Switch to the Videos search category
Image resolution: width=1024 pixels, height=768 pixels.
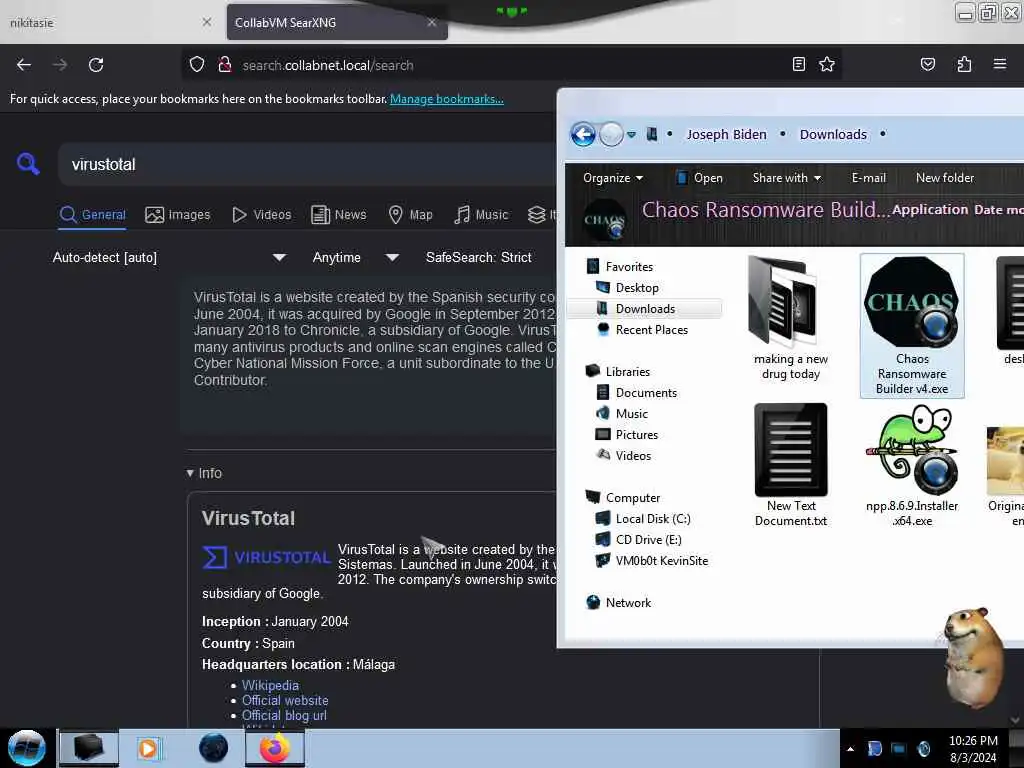tap(261, 214)
